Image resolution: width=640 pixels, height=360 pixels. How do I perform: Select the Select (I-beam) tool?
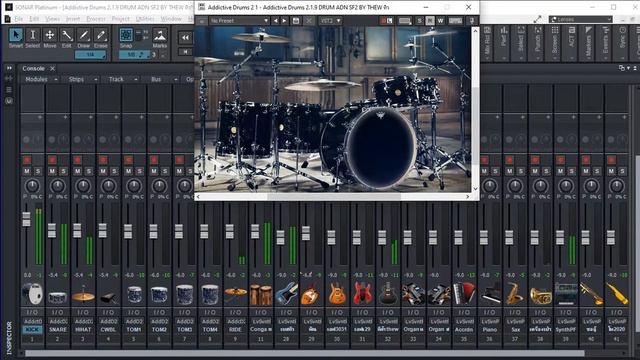pos(33,35)
